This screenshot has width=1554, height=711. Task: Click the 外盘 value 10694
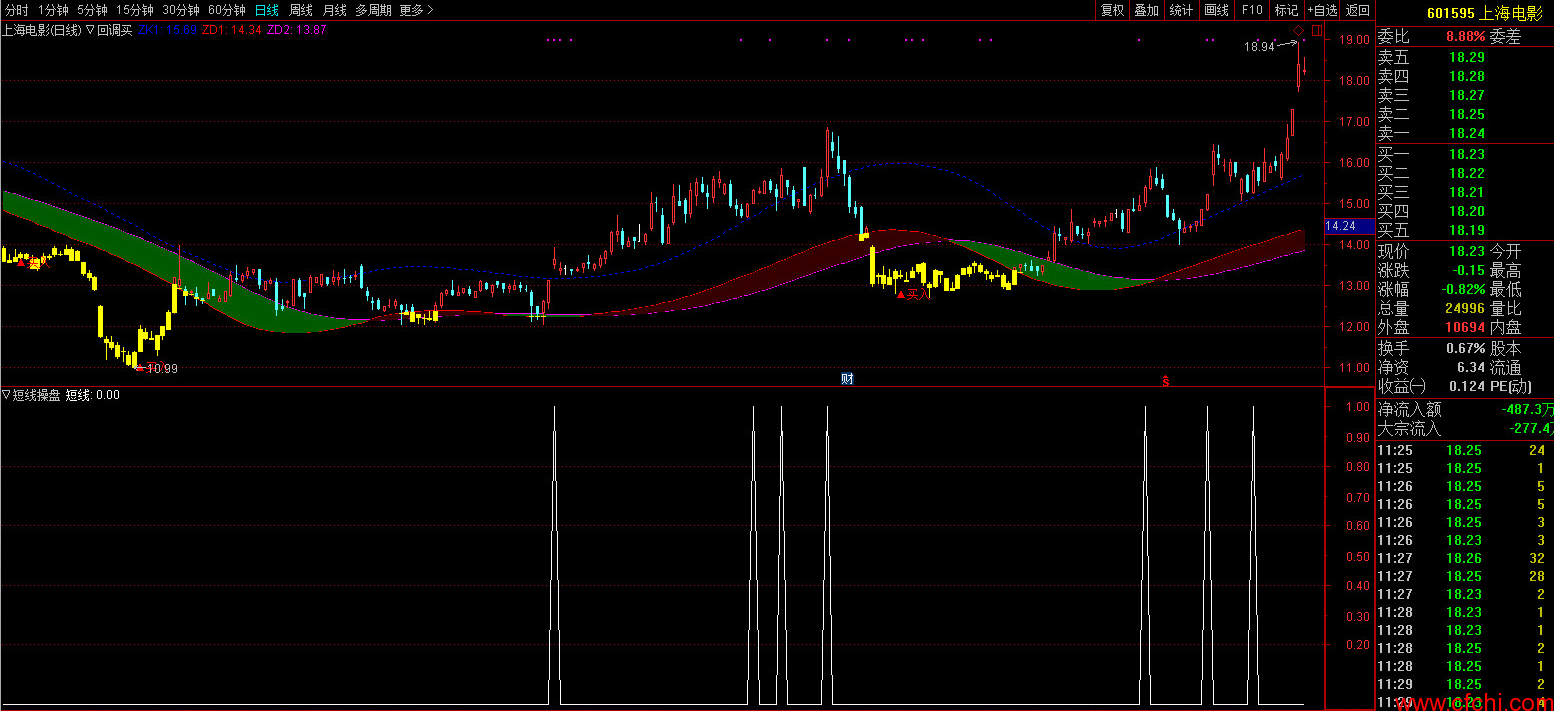coord(1464,328)
